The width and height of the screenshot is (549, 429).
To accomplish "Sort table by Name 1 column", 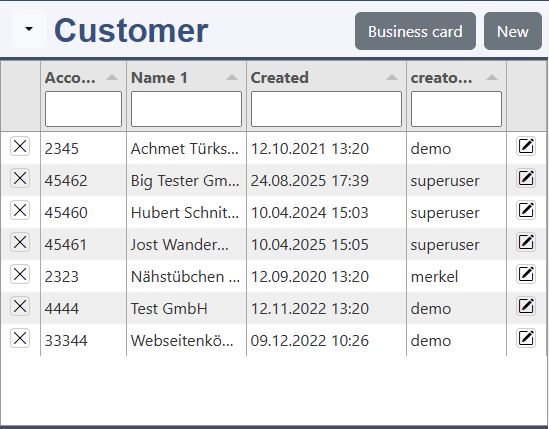I will pyautogui.click(x=232, y=77).
